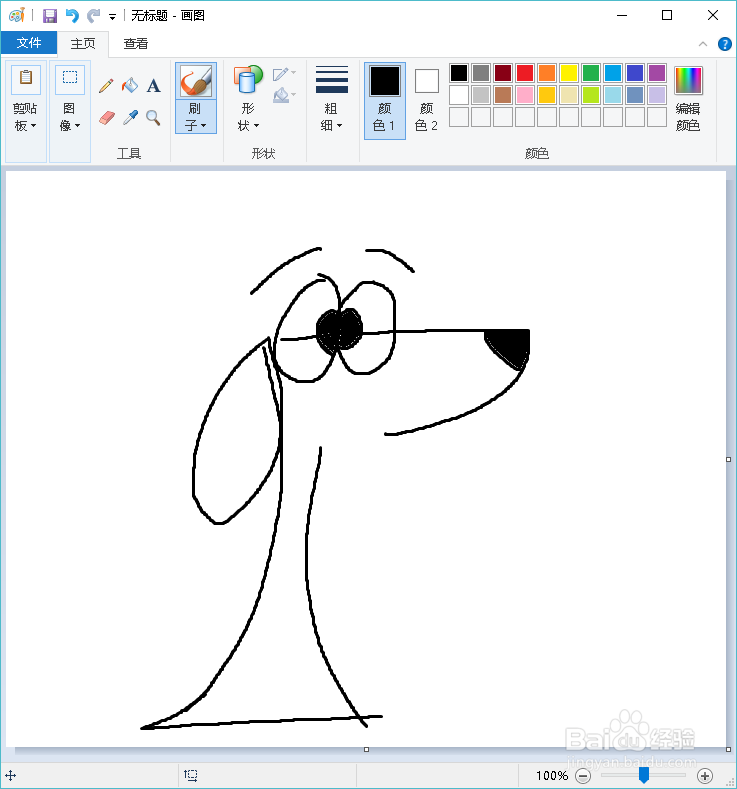
Task: Select the Text tool
Action: click(153, 86)
